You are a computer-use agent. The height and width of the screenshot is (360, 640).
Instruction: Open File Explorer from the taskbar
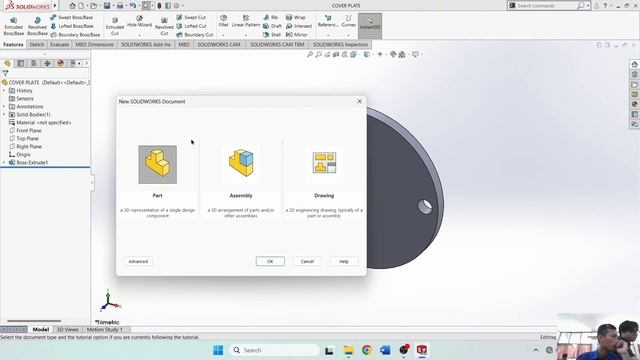(x=348, y=350)
